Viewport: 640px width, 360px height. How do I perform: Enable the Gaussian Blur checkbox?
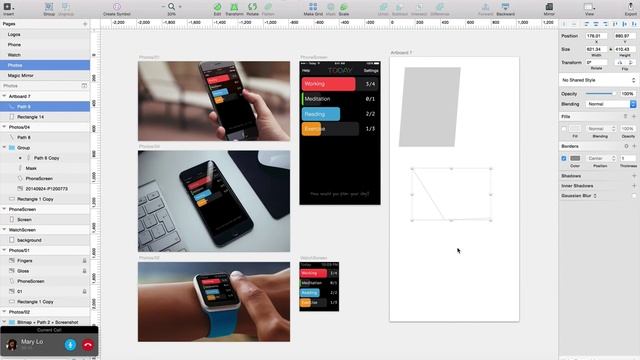click(634, 196)
